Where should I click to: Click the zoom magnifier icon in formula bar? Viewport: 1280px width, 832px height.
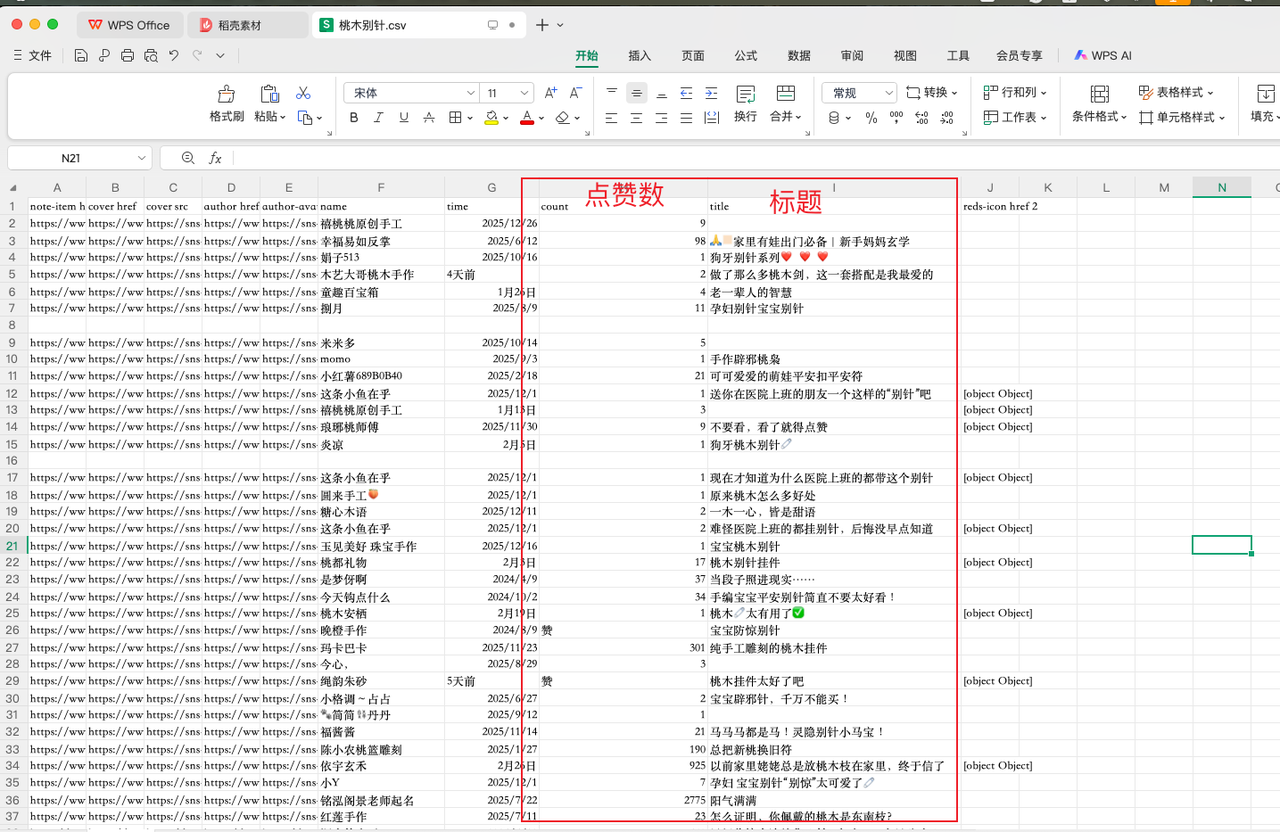(188, 158)
